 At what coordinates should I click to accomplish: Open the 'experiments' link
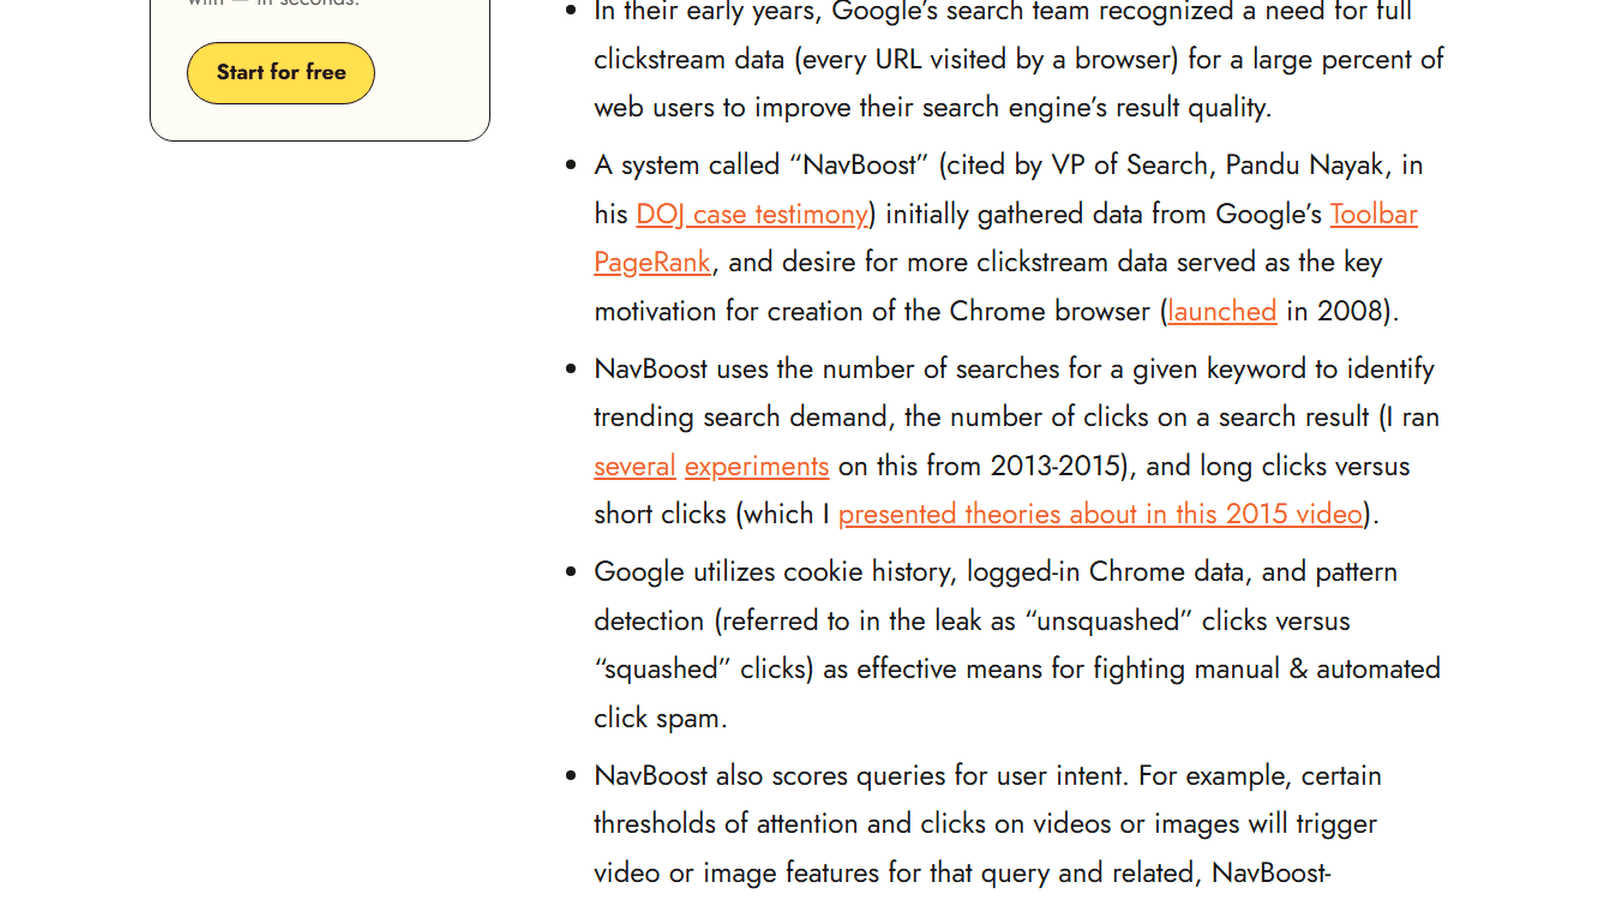pyautogui.click(x=757, y=466)
